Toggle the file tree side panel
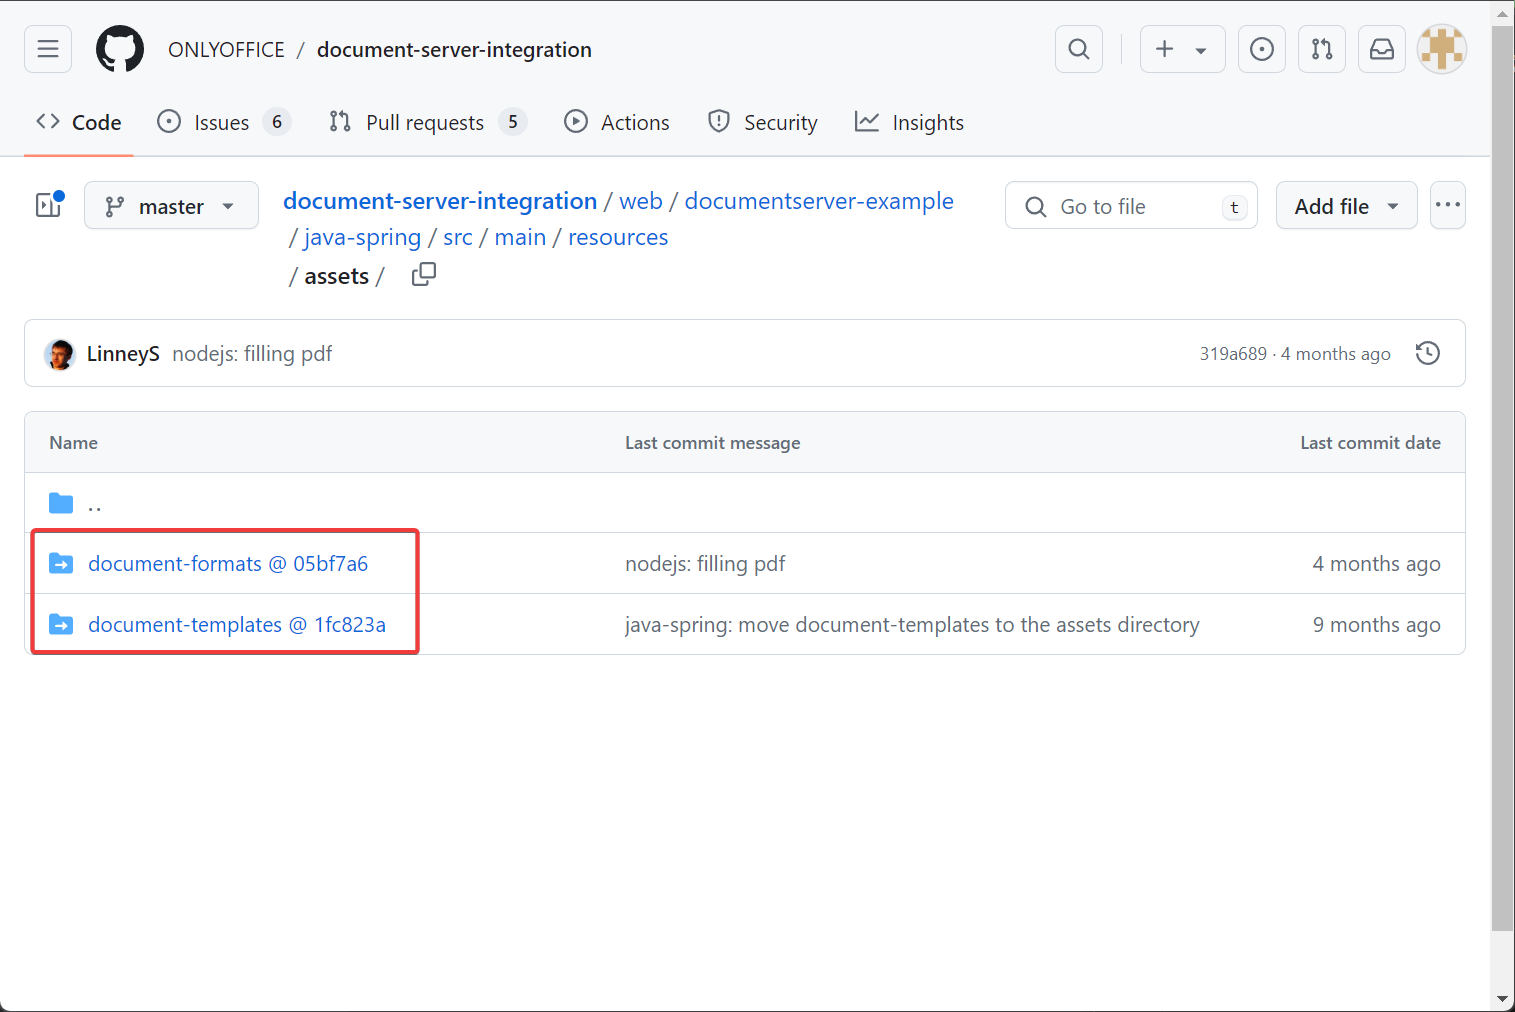The height and width of the screenshot is (1012, 1515). [49, 205]
